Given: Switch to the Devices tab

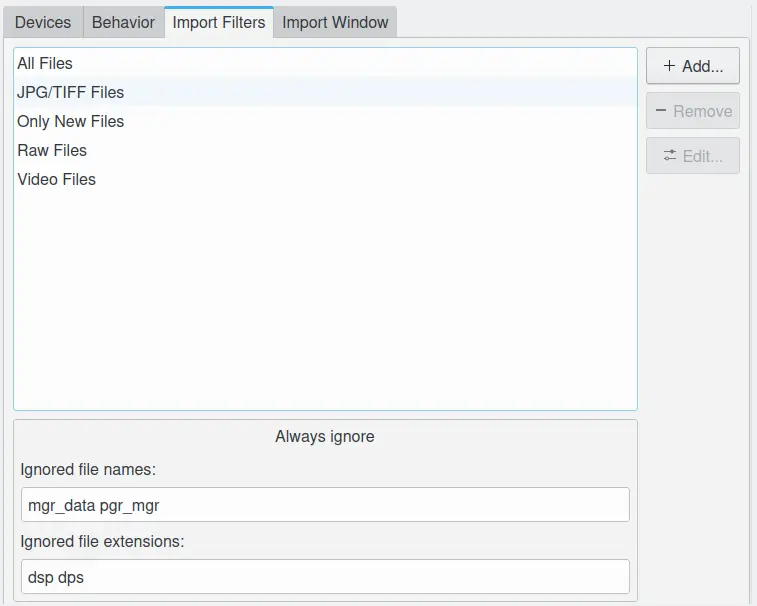Looking at the screenshot, I should (x=43, y=22).
